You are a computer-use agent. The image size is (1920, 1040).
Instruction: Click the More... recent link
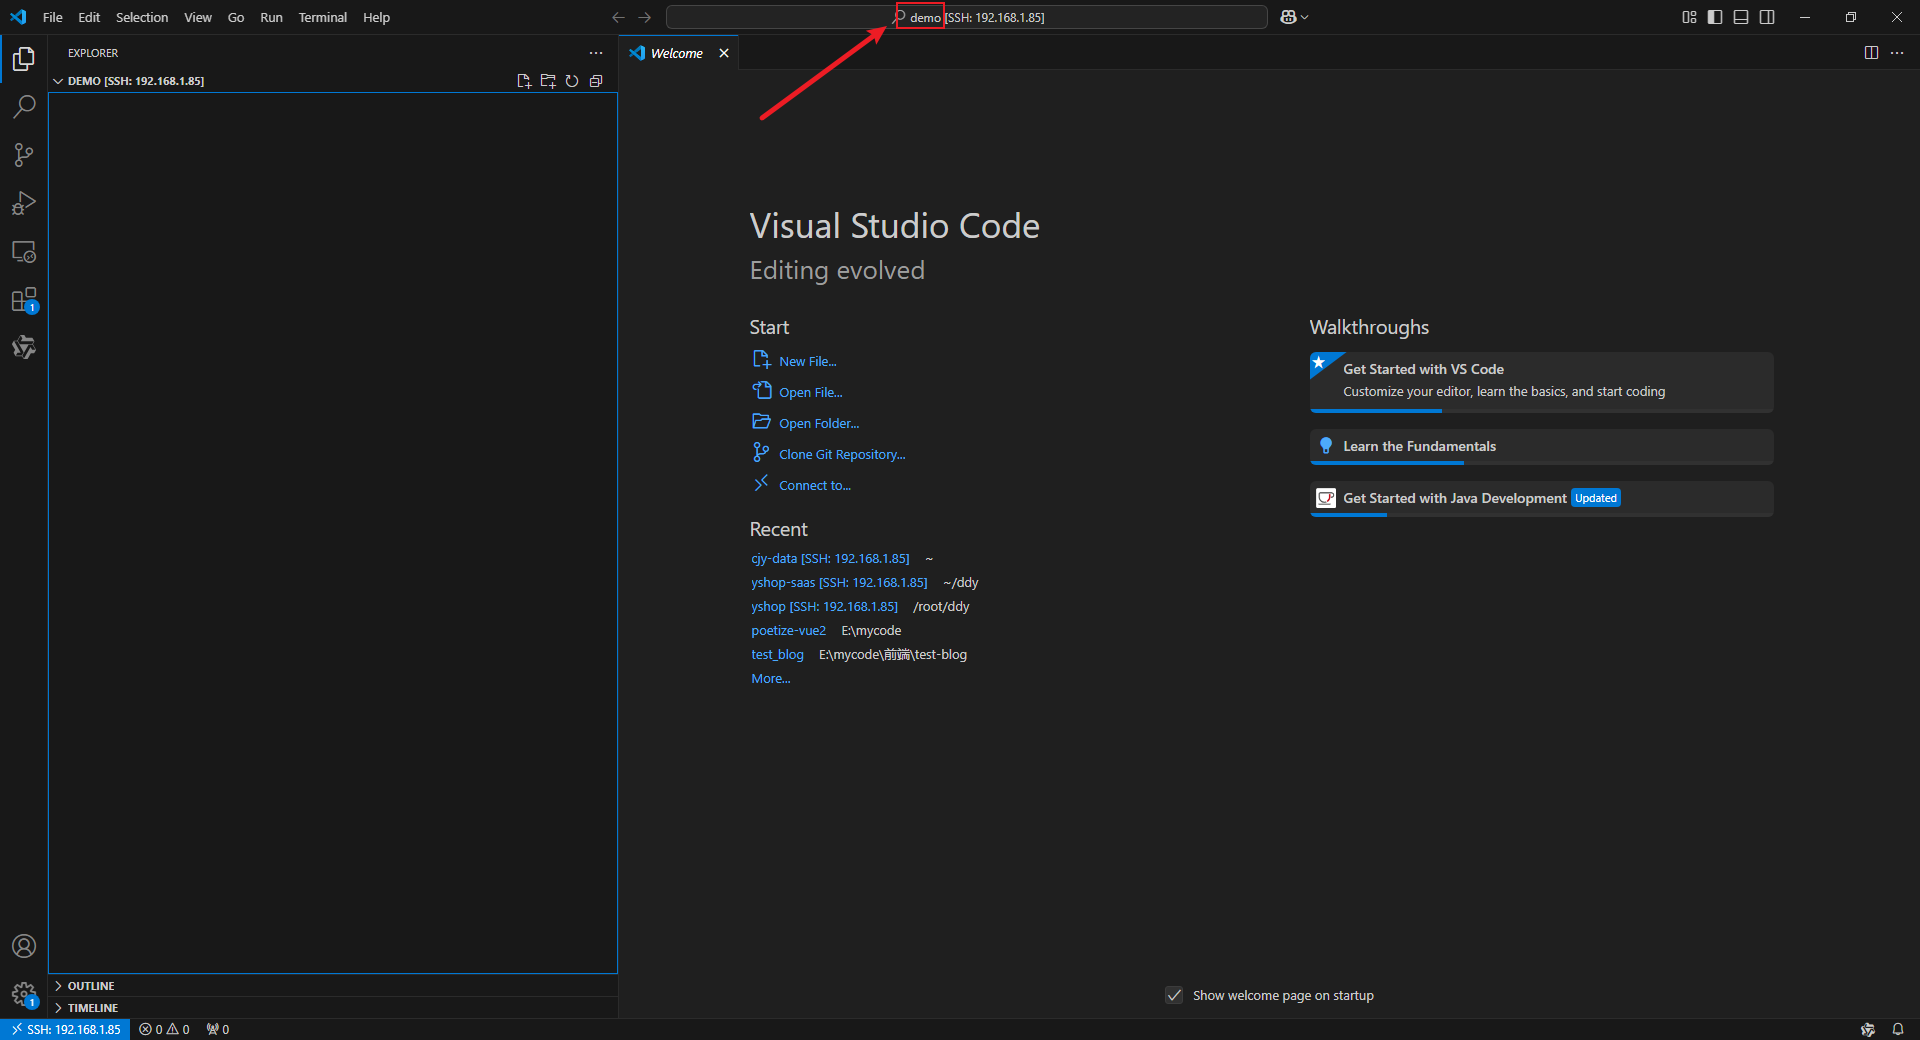771,678
